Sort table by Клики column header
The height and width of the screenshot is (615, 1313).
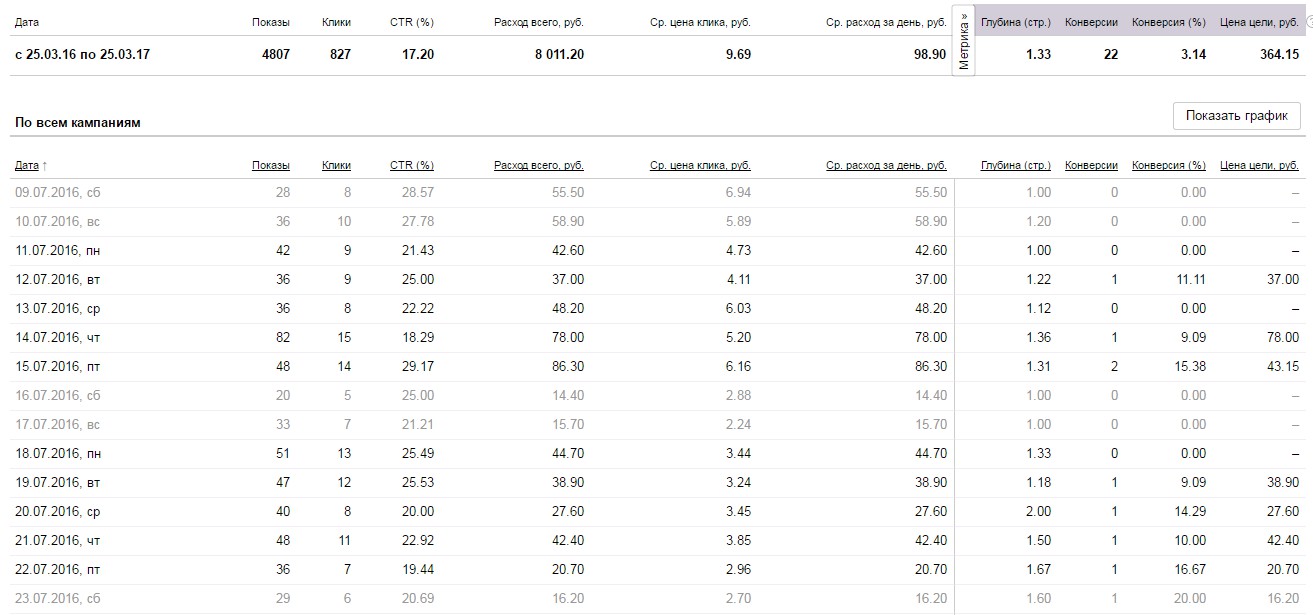click(336, 165)
